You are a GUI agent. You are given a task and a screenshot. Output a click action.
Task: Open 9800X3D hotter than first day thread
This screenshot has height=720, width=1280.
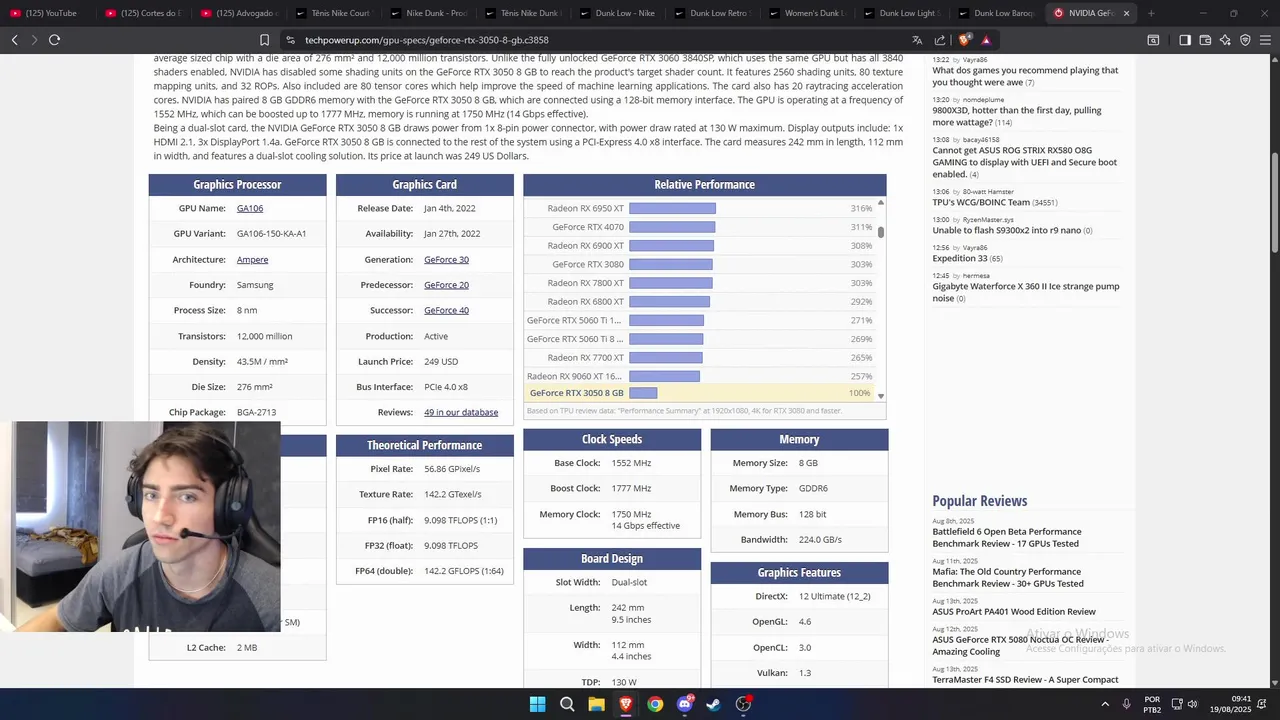[1017, 116]
